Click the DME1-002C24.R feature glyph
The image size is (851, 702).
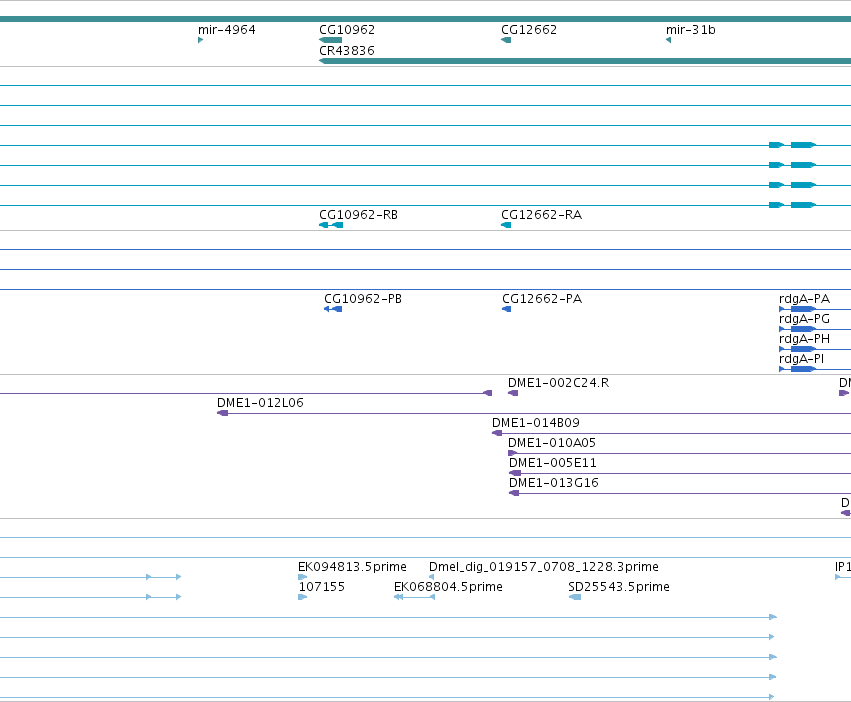click(x=513, y=393)
